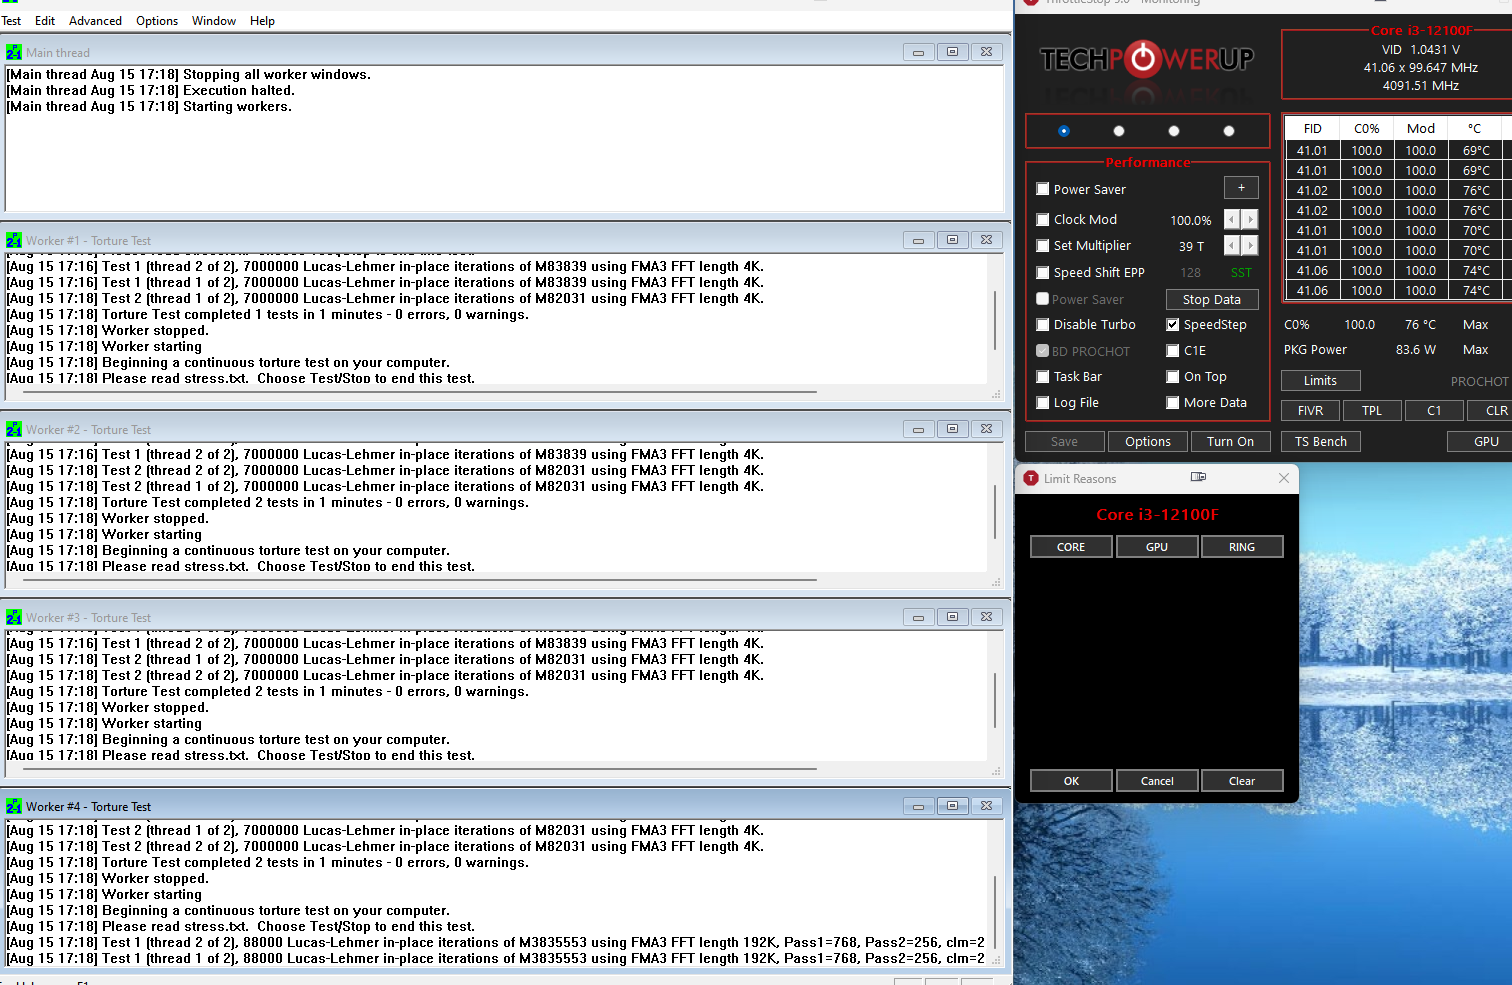The height and width of the screenshot is (985, 1512).
Task: Click Worker #1 vertical scrollbar
Action: click(x=995, y=320)
